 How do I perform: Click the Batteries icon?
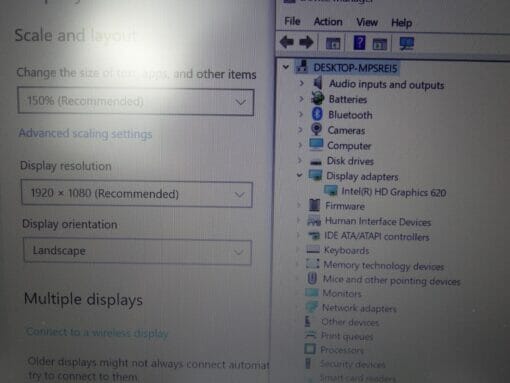pyautogui.click(x=317, y=98)
